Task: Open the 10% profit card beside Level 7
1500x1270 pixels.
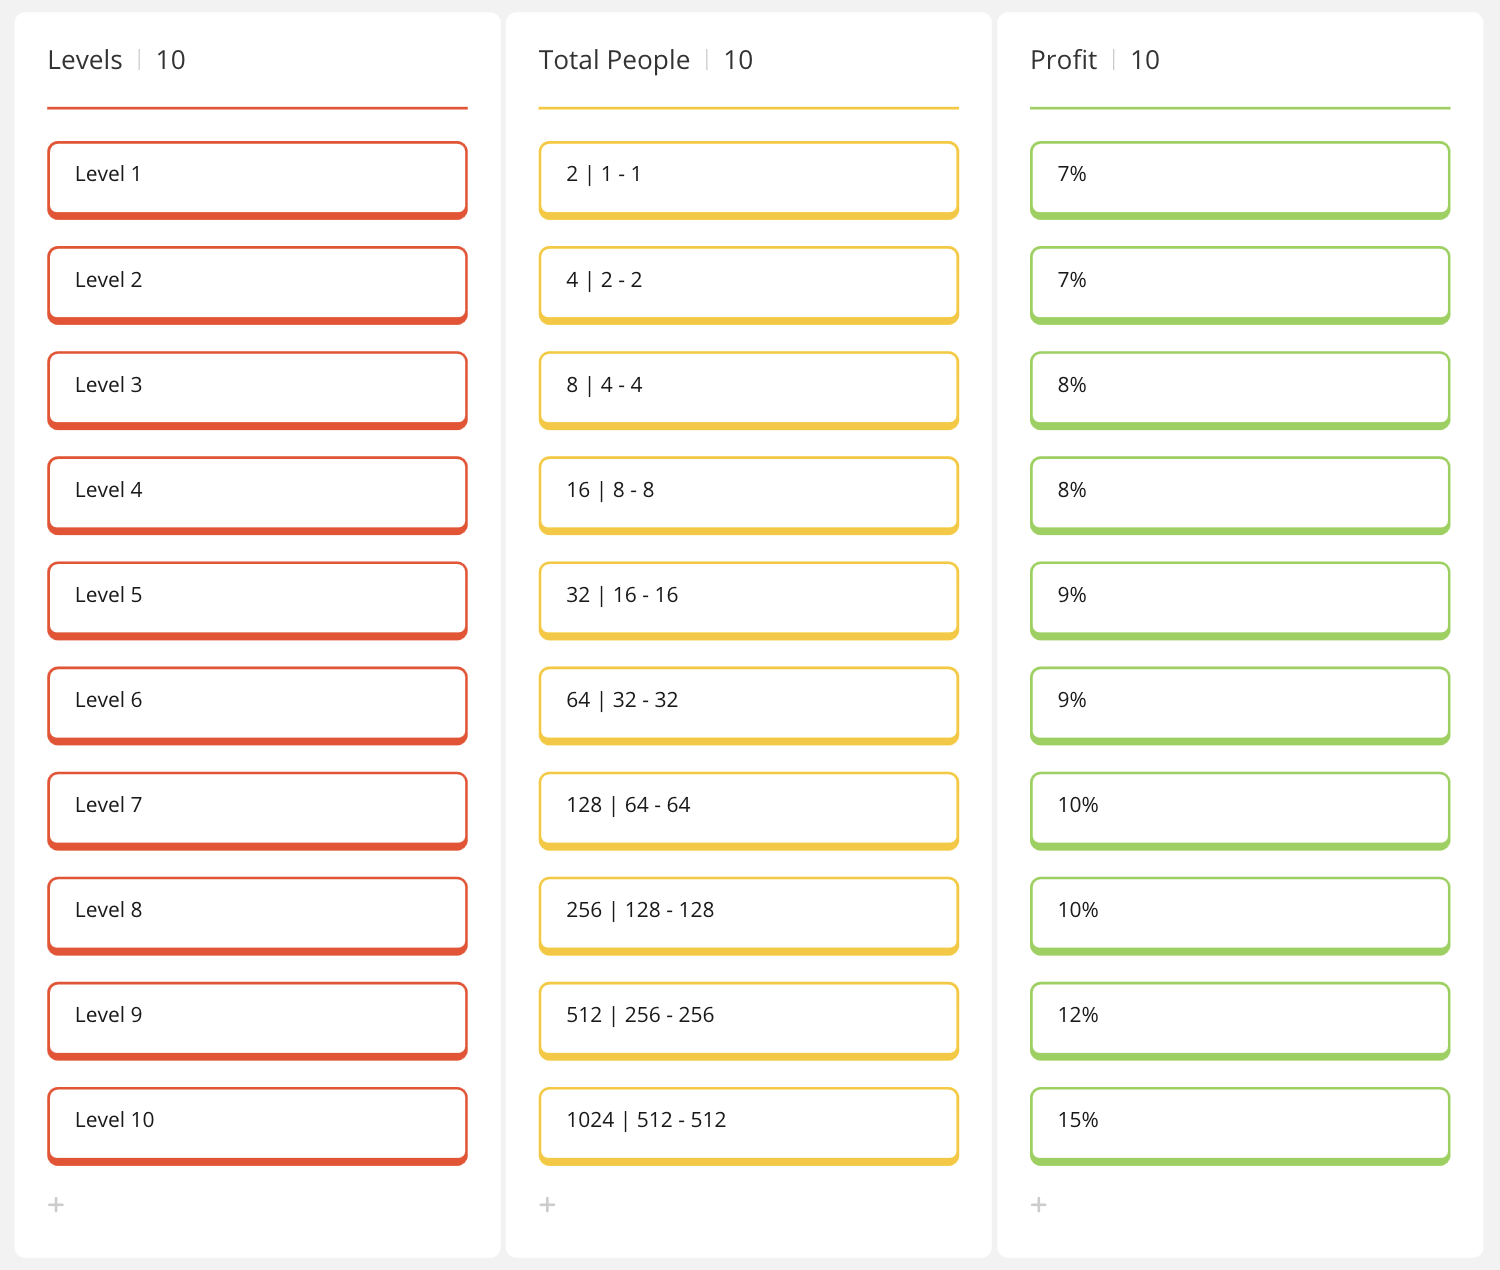Action: click(x=1240, y=810)
